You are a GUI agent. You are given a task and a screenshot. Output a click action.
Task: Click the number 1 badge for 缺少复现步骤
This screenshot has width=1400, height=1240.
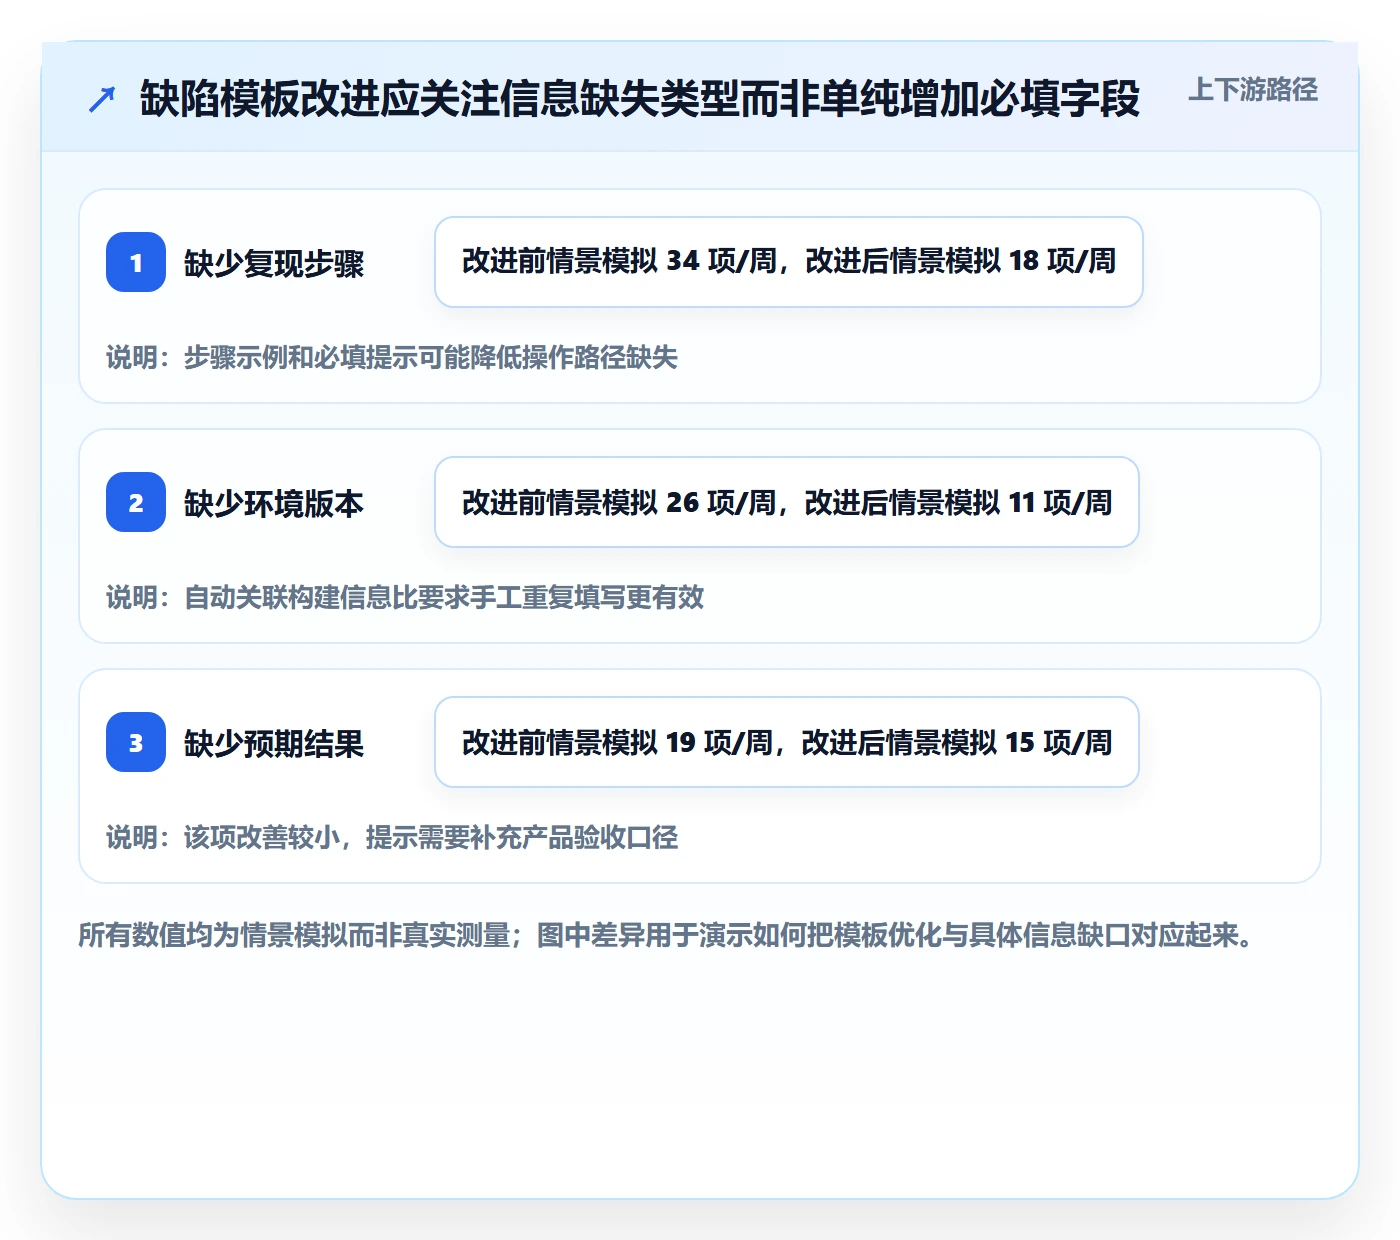(136, 262)
